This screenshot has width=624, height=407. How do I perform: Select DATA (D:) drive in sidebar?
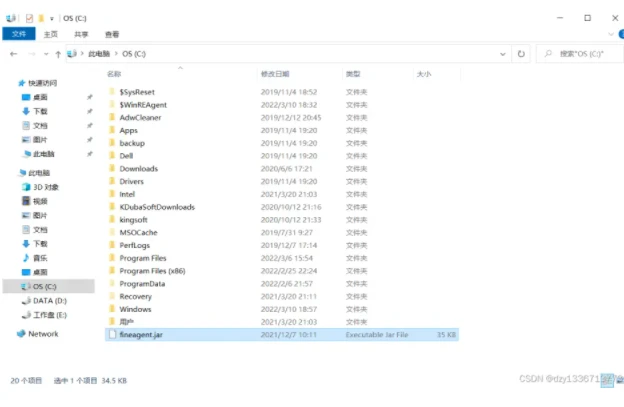(x=49, y=300)
